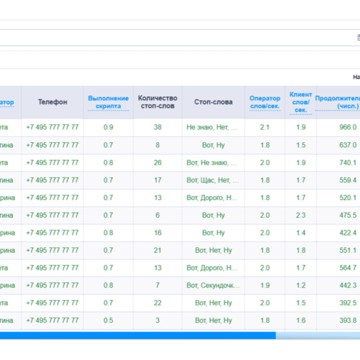This screenshot has width=360, height=360.
Task: Open stop words cell 'Вот, Щас, Нет, ...'
Action: coord(213,180)
